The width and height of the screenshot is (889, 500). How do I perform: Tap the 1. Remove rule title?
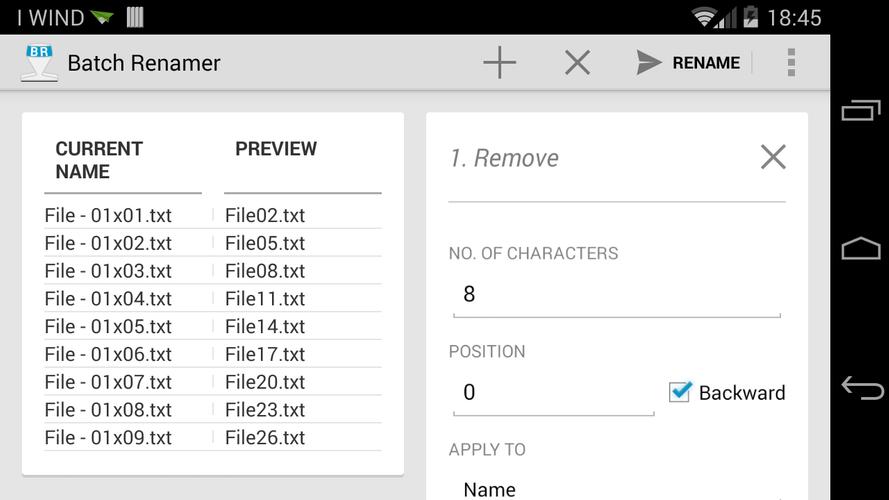pyautogui.click(x=504, y=158)
